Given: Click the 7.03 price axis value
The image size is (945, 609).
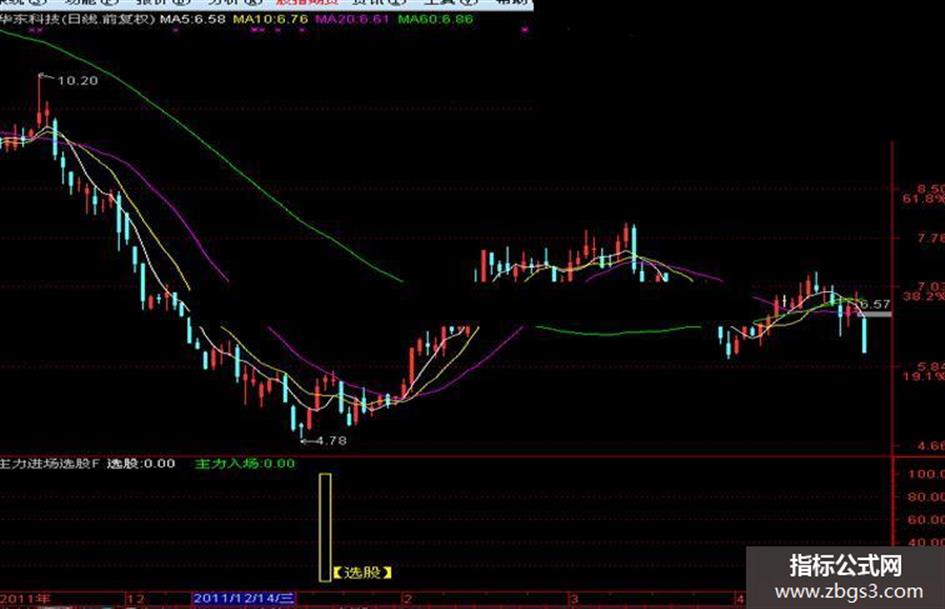Looking at the screenshot, I should point(931,286).
